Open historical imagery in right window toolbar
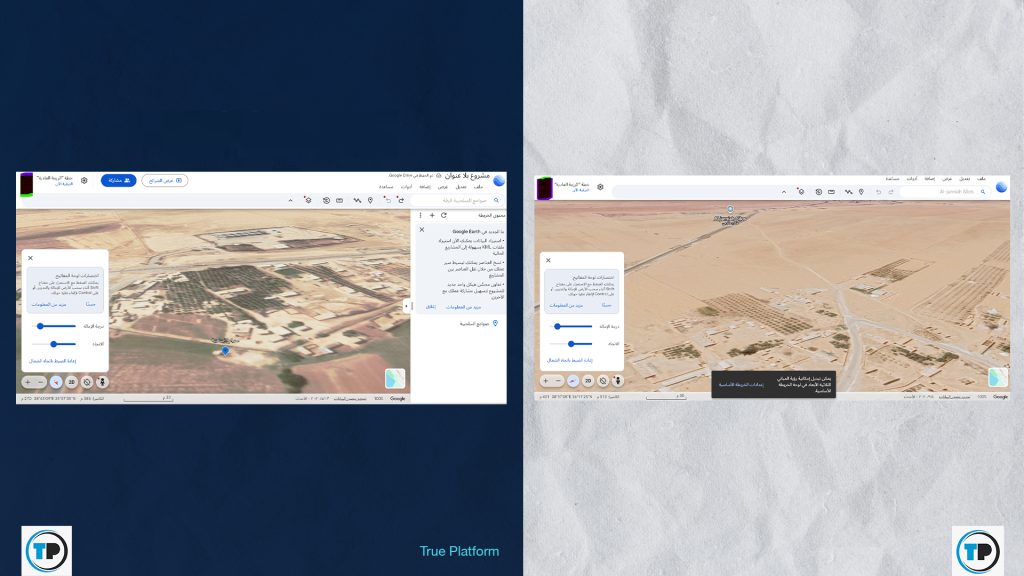Screen dimensions: 1024x576 pyautogui.click(x=818, y=192)
